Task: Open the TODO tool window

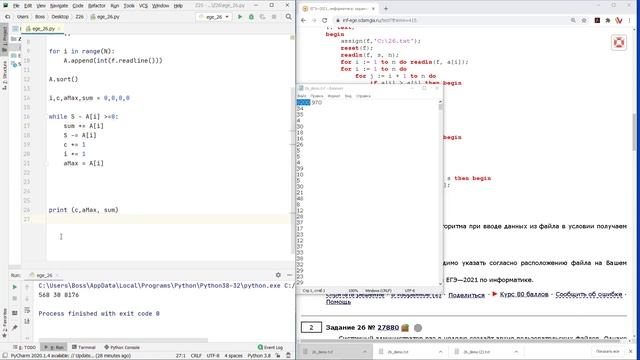Action: [25, 347]
